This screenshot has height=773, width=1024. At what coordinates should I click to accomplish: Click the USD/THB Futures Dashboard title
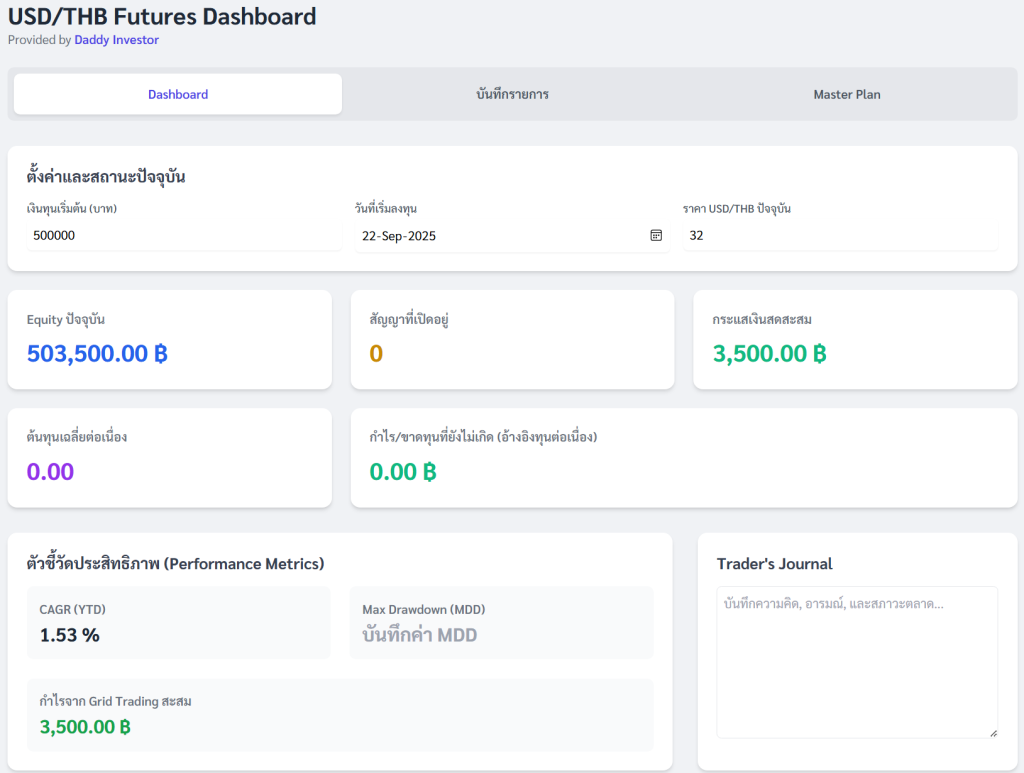click(x=162, y=16)
